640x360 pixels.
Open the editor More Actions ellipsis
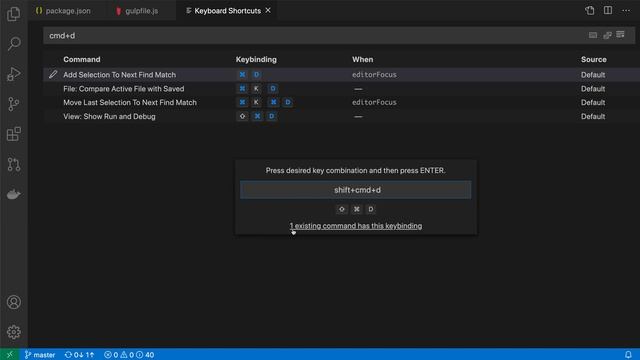pyautogui.click(x=626, y=11)
